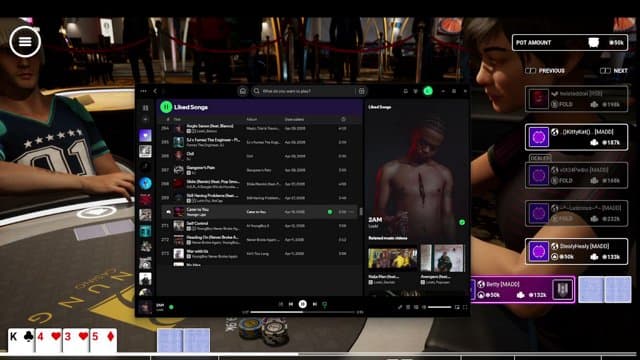Open the blue circular playlist in the sidebar
The height and width of the screenshot is (360, 640).
coord(145,183)
